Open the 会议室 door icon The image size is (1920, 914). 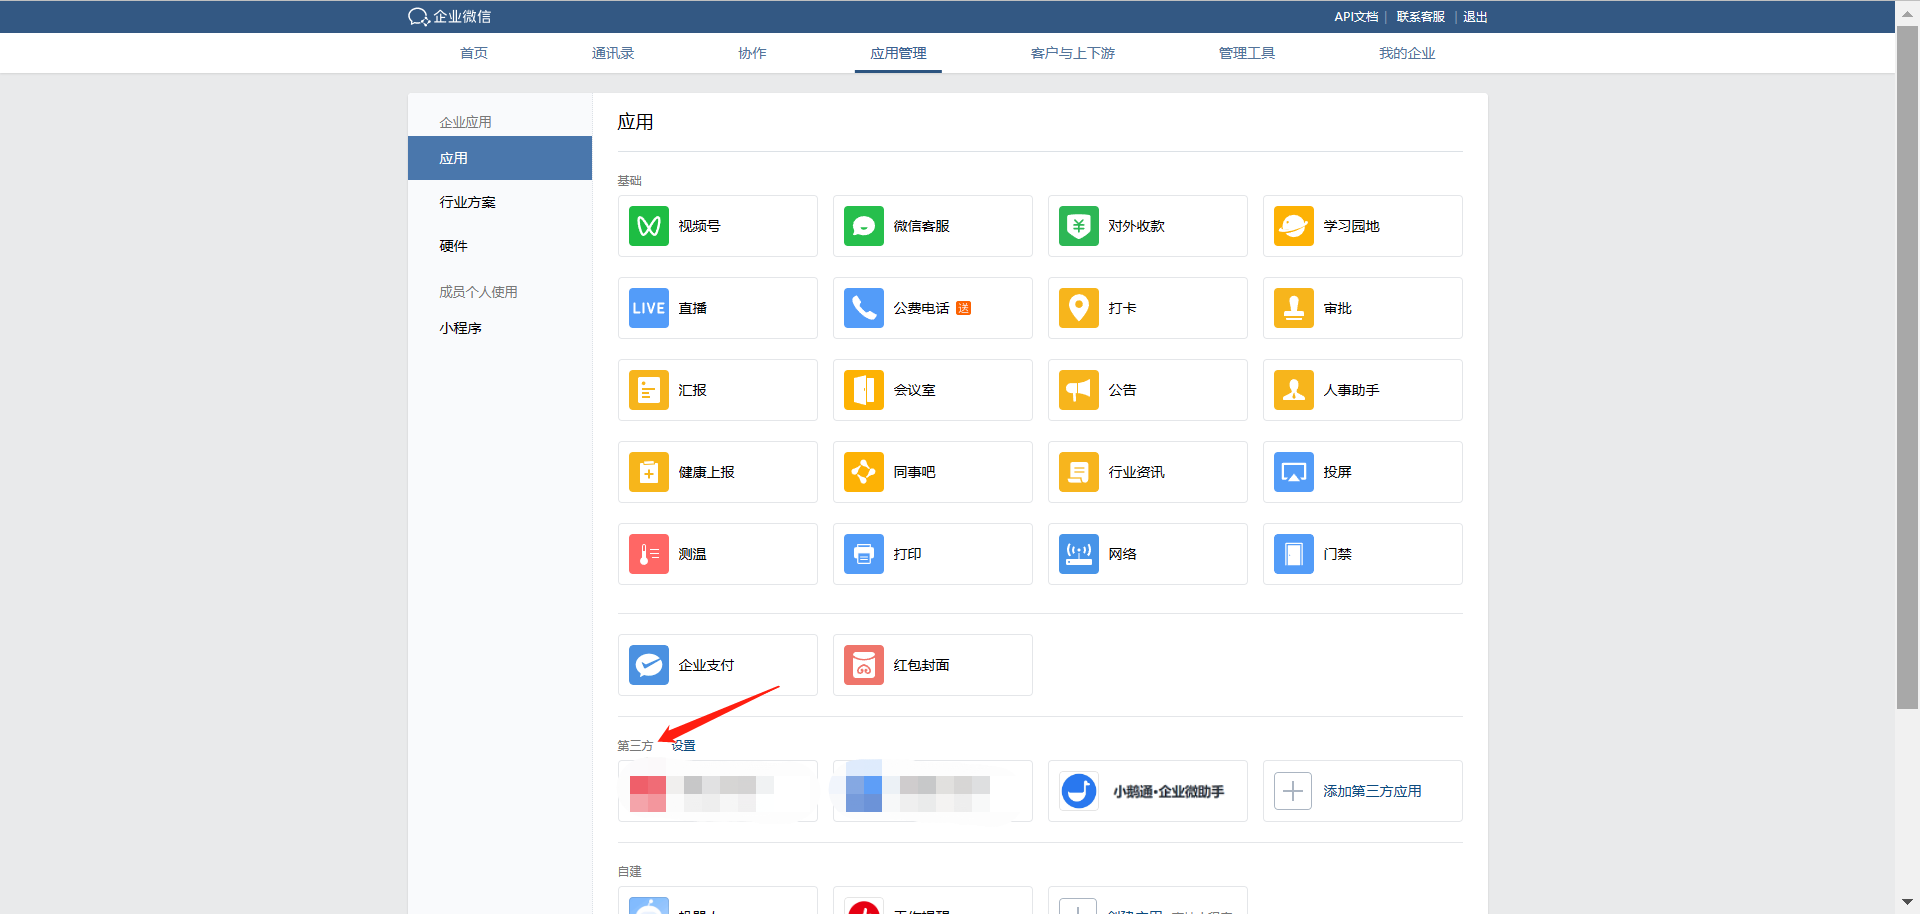click(864, 390)
